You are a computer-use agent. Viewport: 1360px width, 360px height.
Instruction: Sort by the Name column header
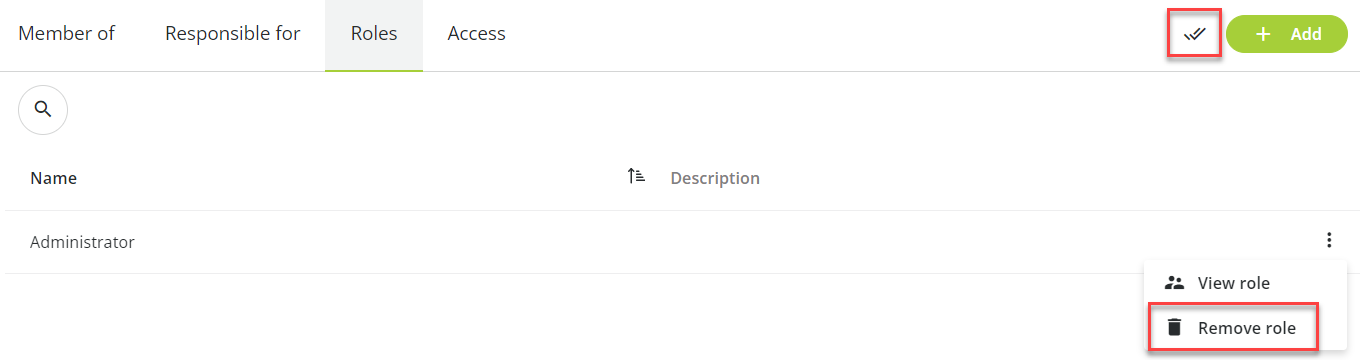click(x=53, y=178)
